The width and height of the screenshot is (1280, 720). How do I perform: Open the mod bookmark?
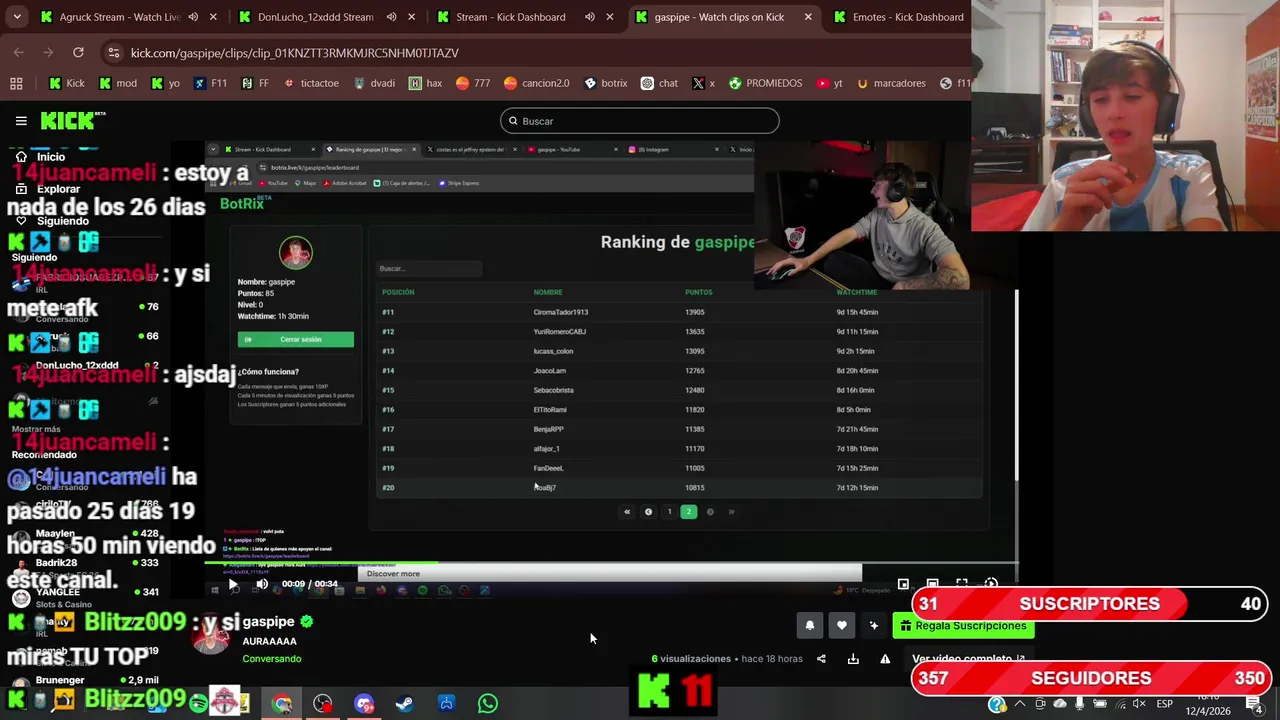(x=118, y=83)
